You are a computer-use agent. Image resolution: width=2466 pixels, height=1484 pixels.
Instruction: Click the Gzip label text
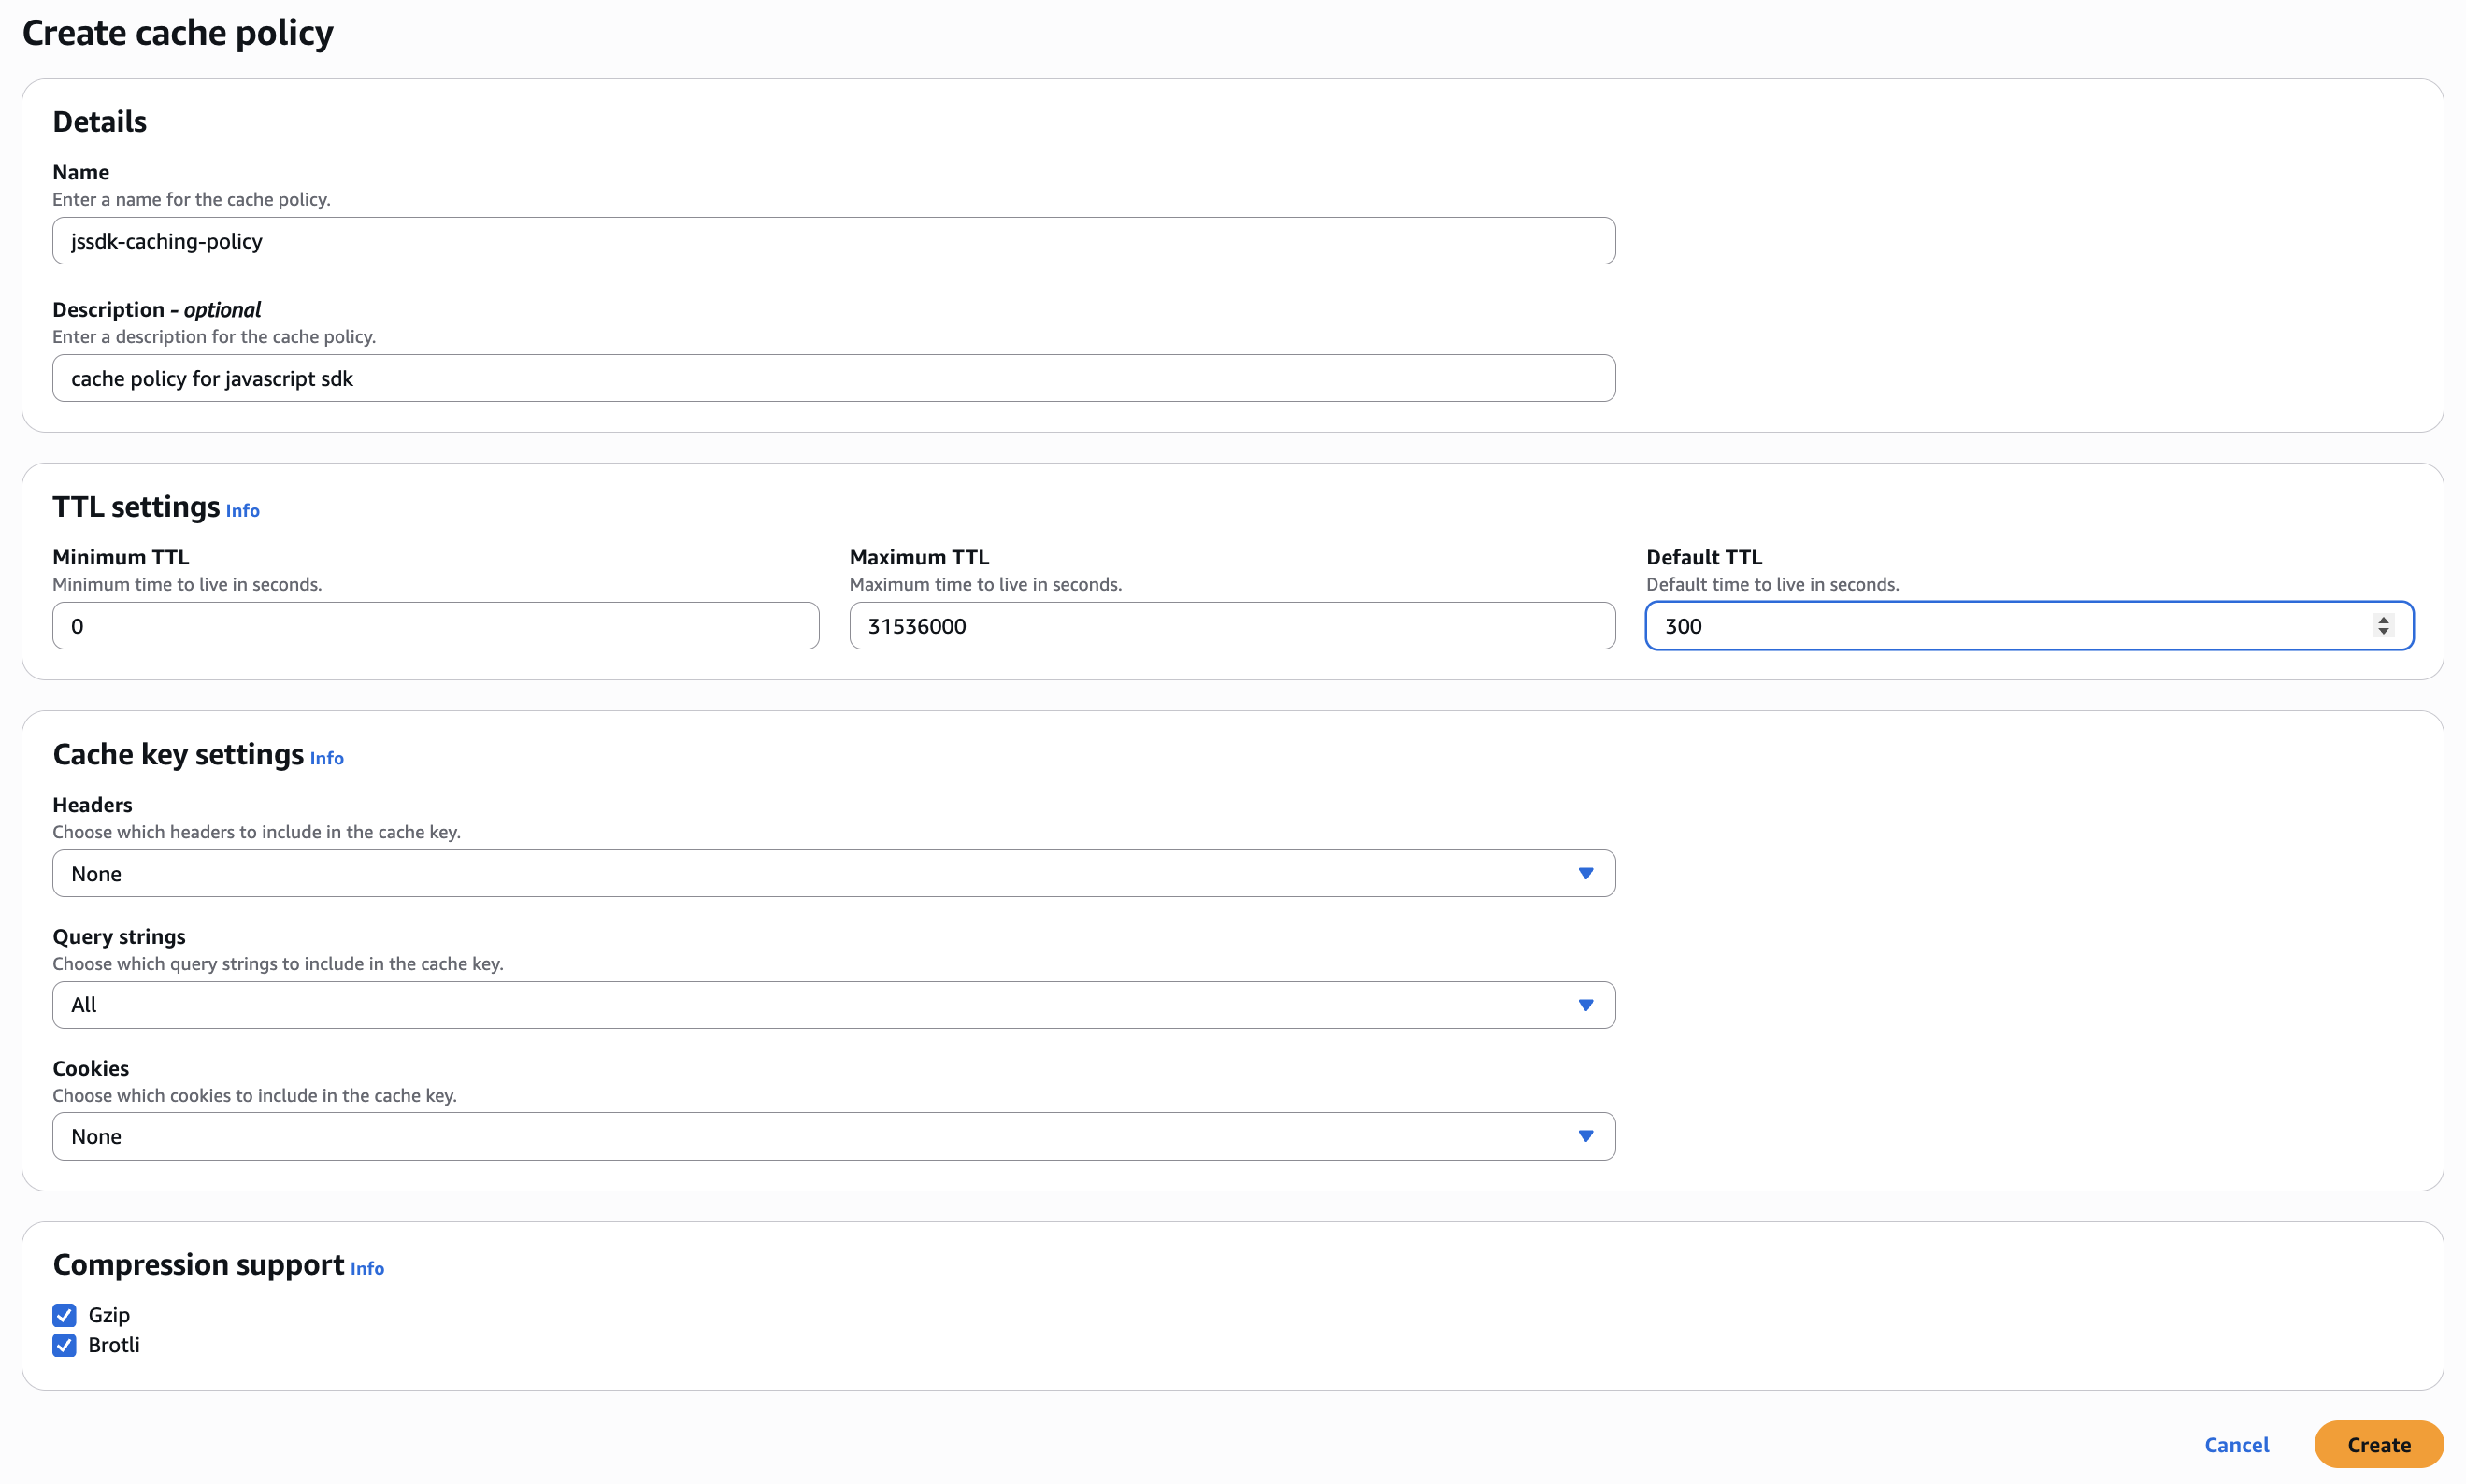pos(109,1315)
